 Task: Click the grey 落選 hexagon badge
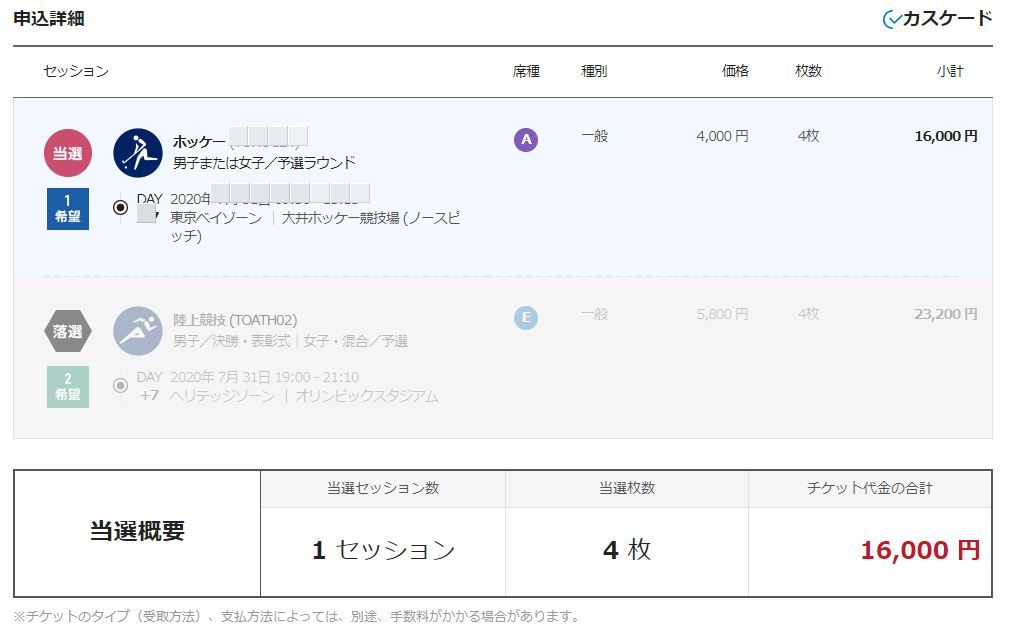tap(68, 331)
